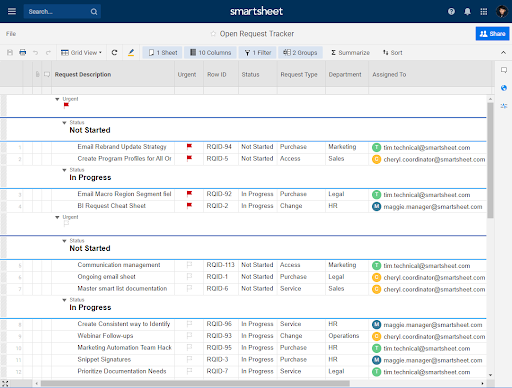The image size is (512, 388).
Task: Click the Status column header
Action: [x=250, y=74]
